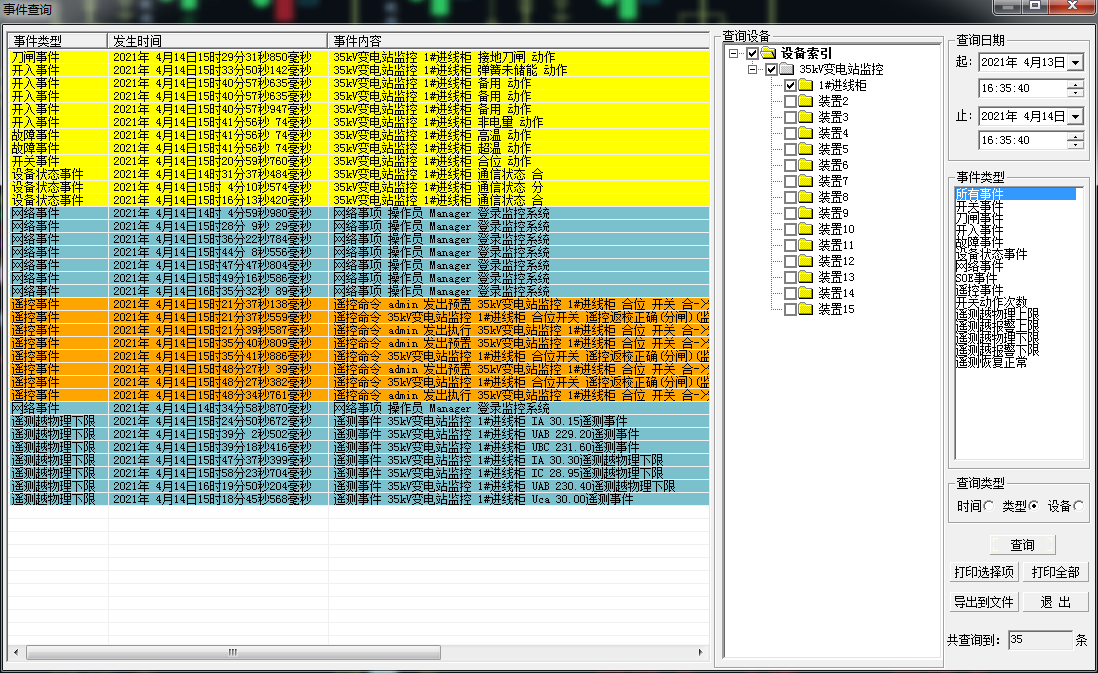Choose the 设备 query type radio button
1098x673 pixels.
(1078, 506)
